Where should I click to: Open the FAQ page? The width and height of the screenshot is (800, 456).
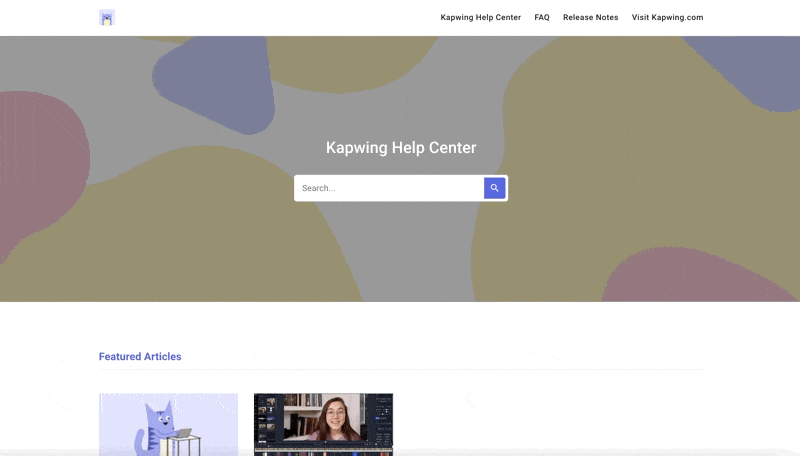[x=542, y=17]
